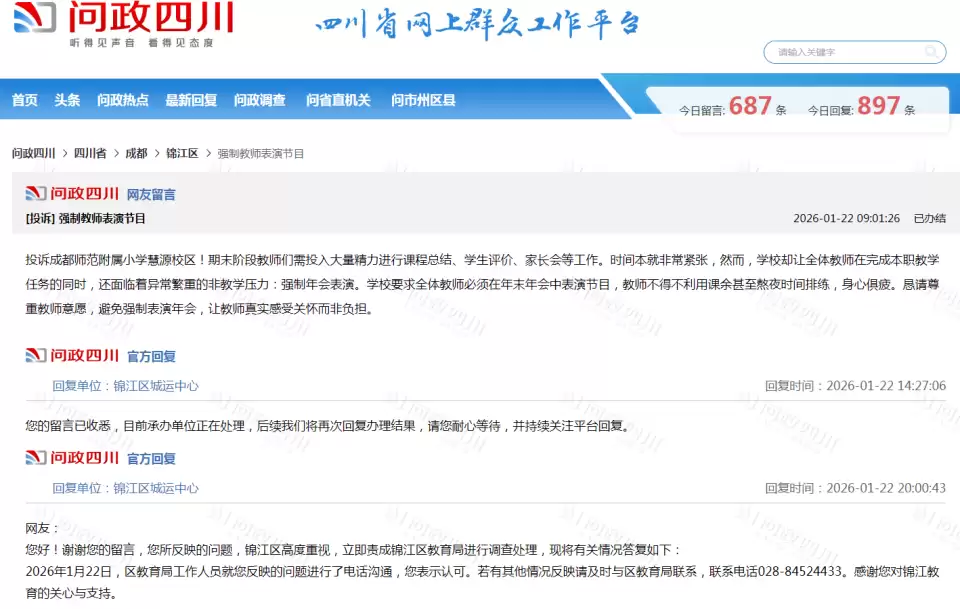Click the 锦江区城运中心 reply unit link
The width and height of the screenshot is (960, 609).
click(x=154, y=386)
